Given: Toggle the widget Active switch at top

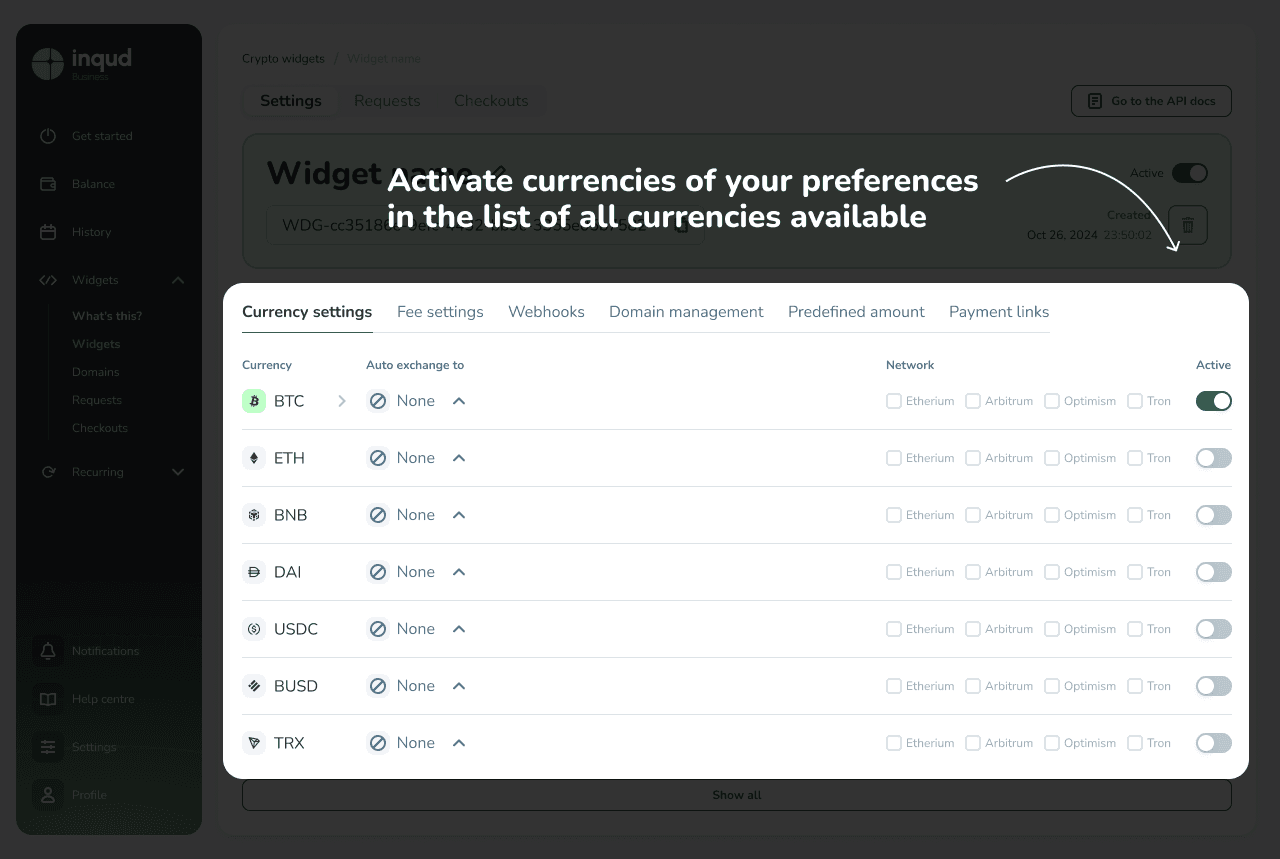Looking at the screenshot, I should (x=1190, y=173).
